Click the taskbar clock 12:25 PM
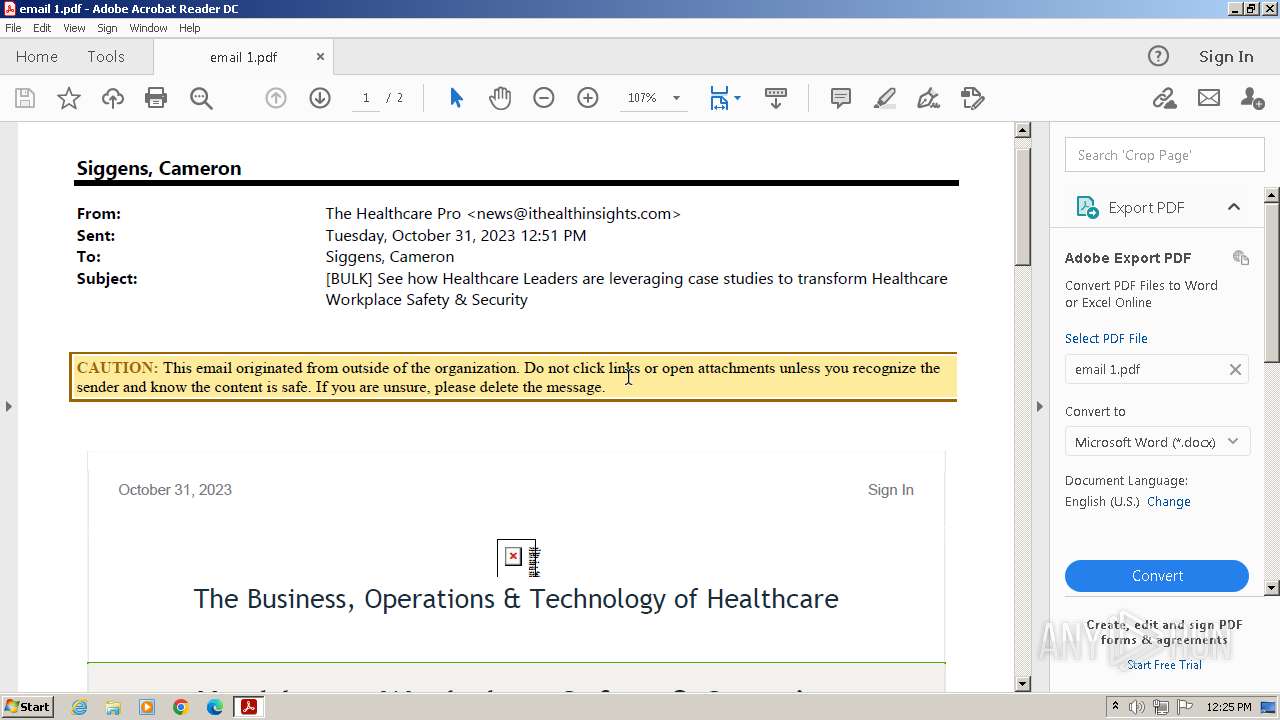 [1228, 707]
